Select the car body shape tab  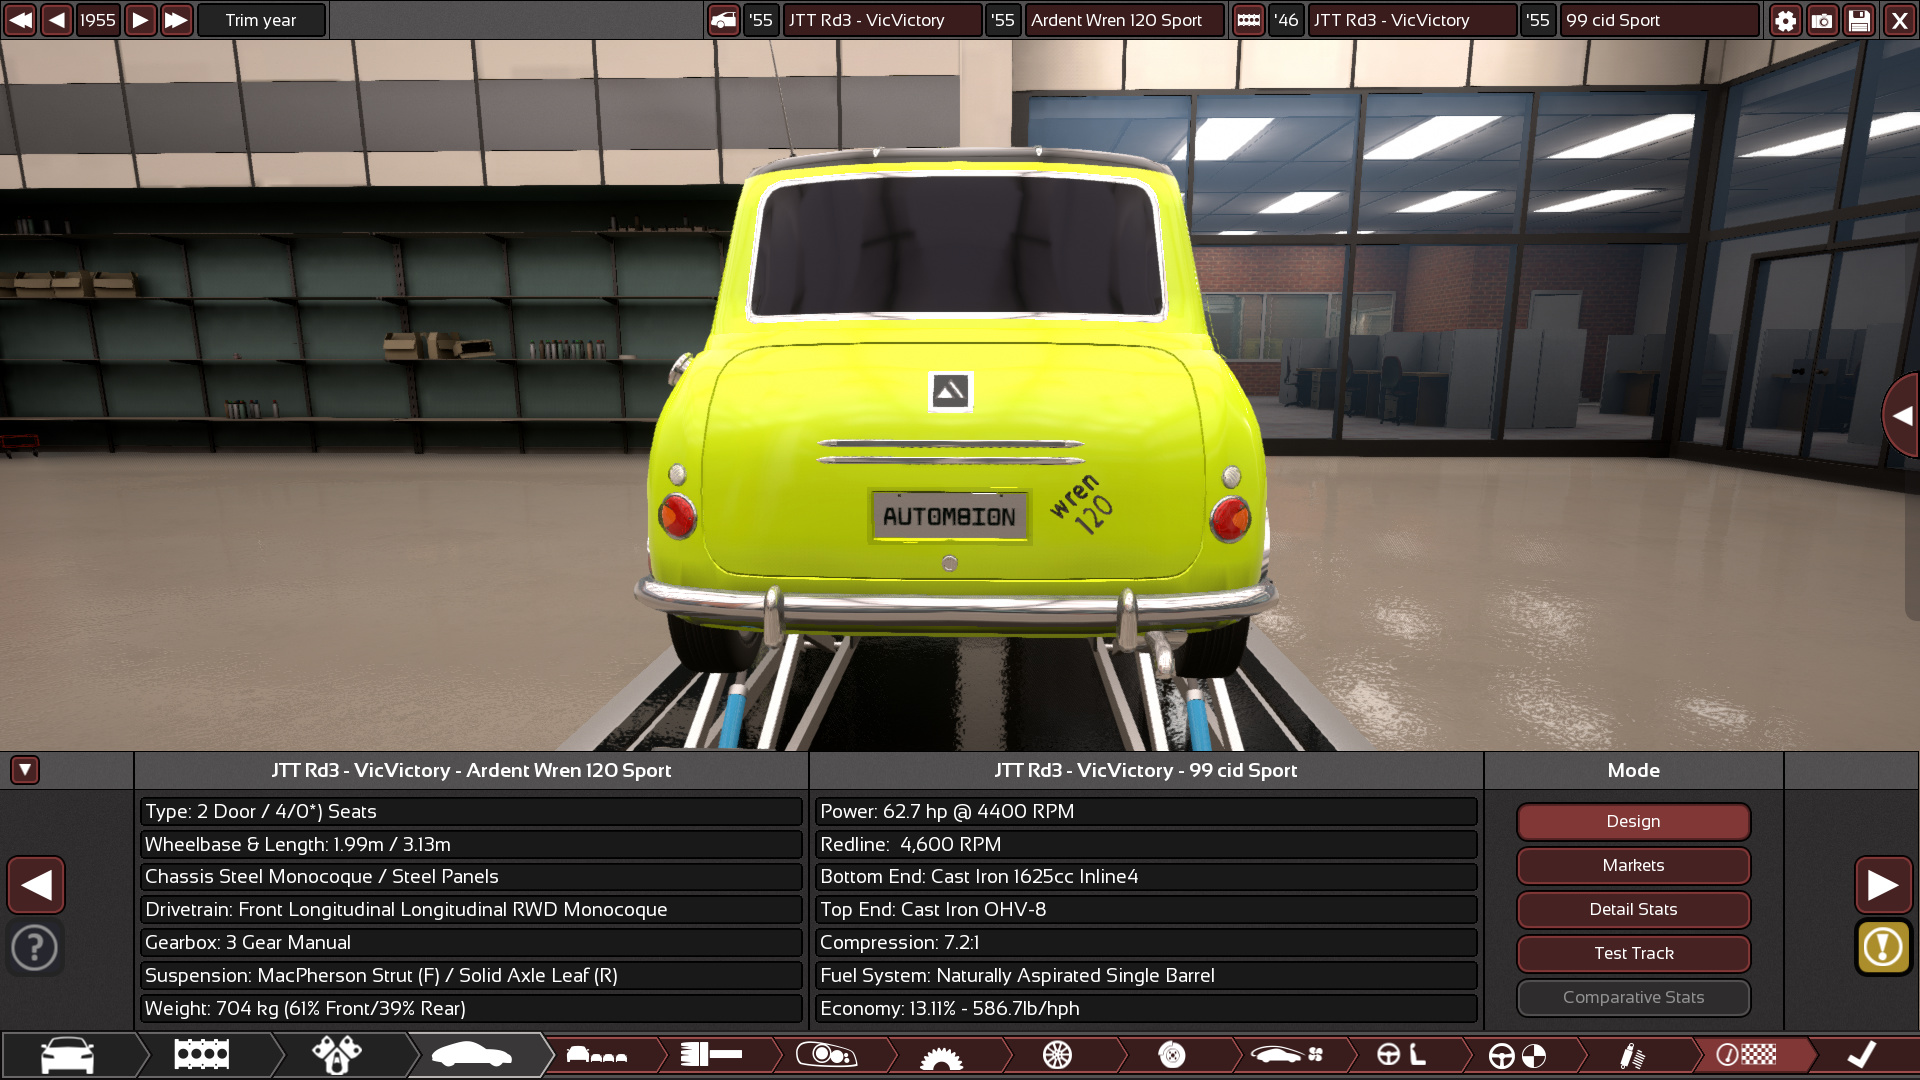click(x=471, y=1055)
